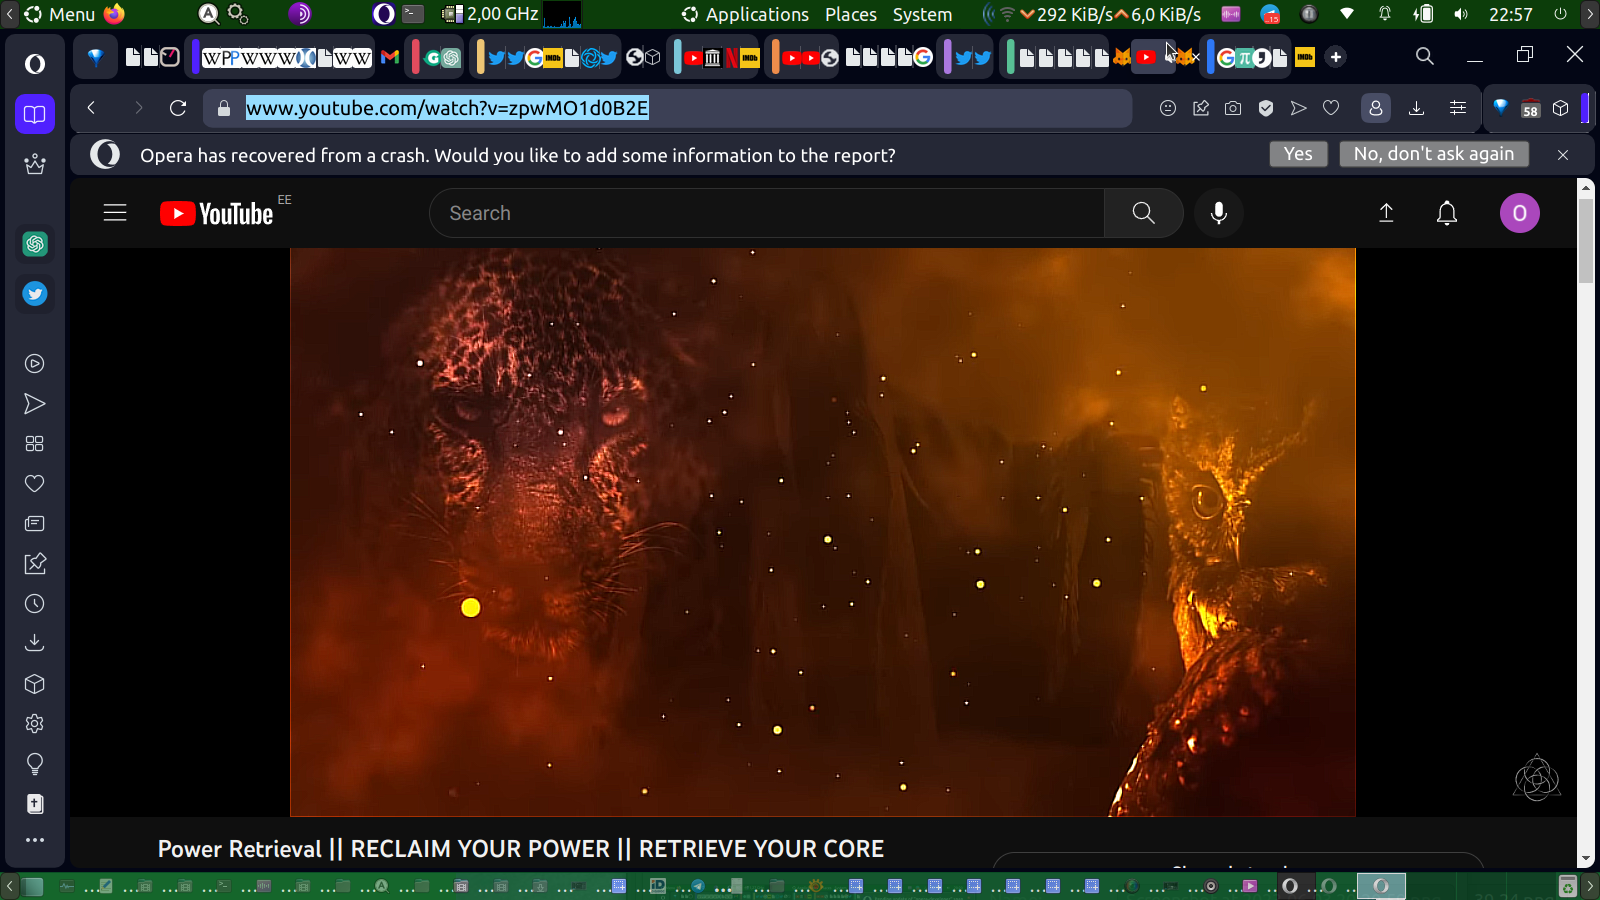
Task: Open the calendar extension showing 58
Action: 1530,108
